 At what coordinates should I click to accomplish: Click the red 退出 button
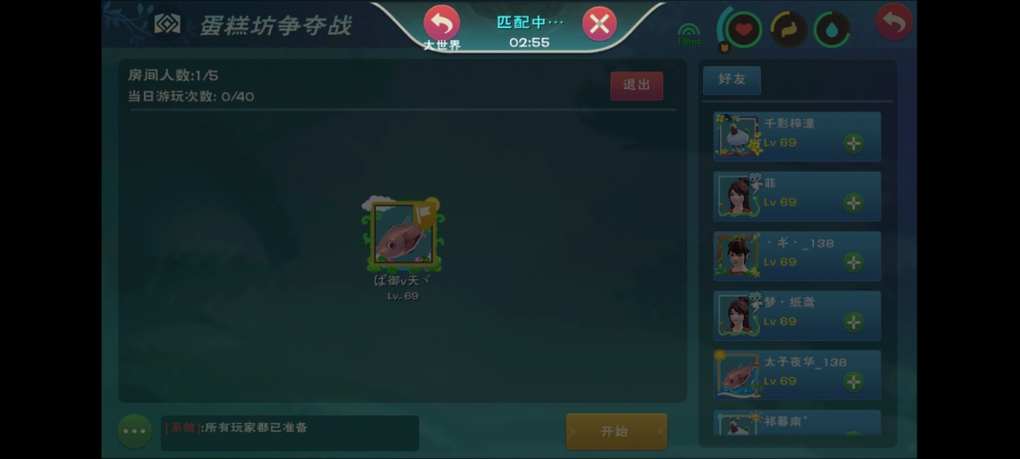[x=637, y=86]
